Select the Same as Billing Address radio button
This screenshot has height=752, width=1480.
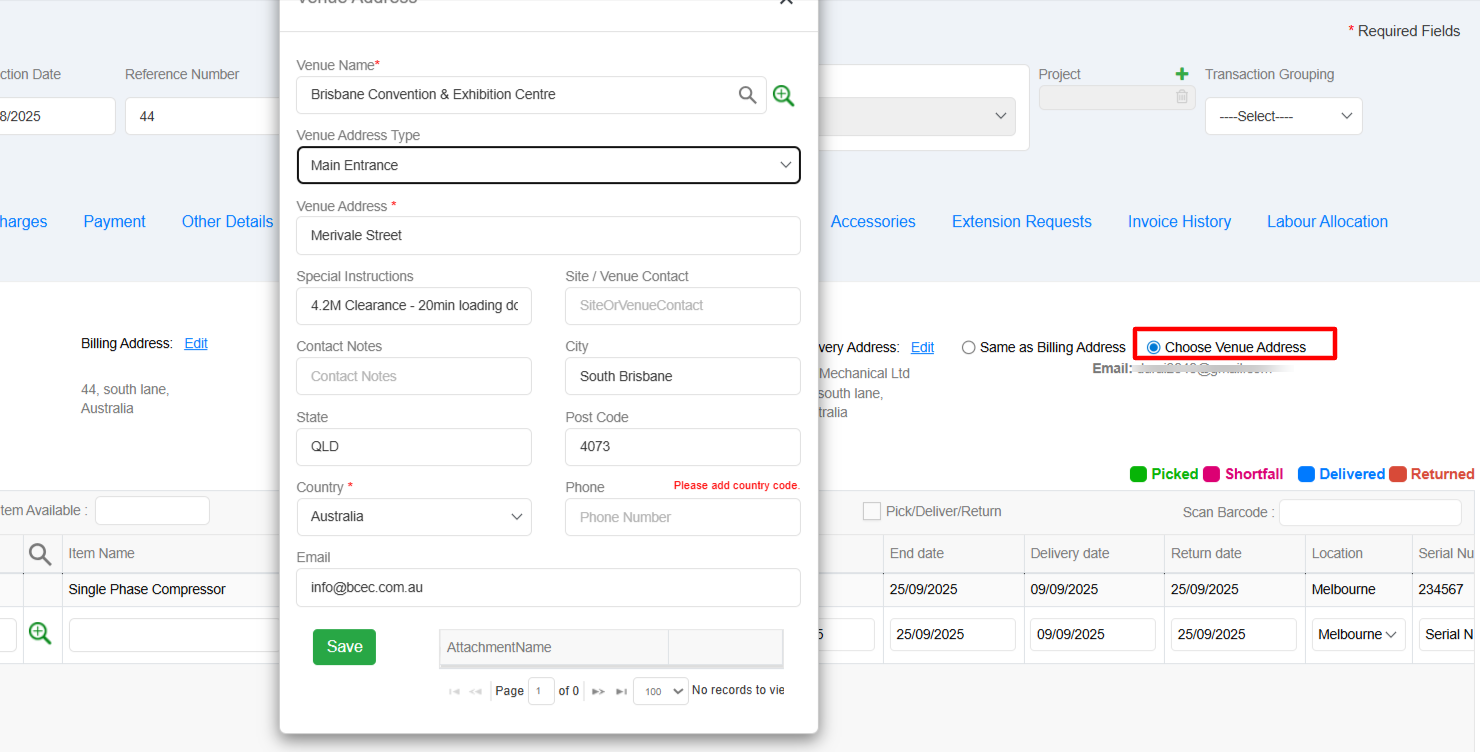(968, 348)
